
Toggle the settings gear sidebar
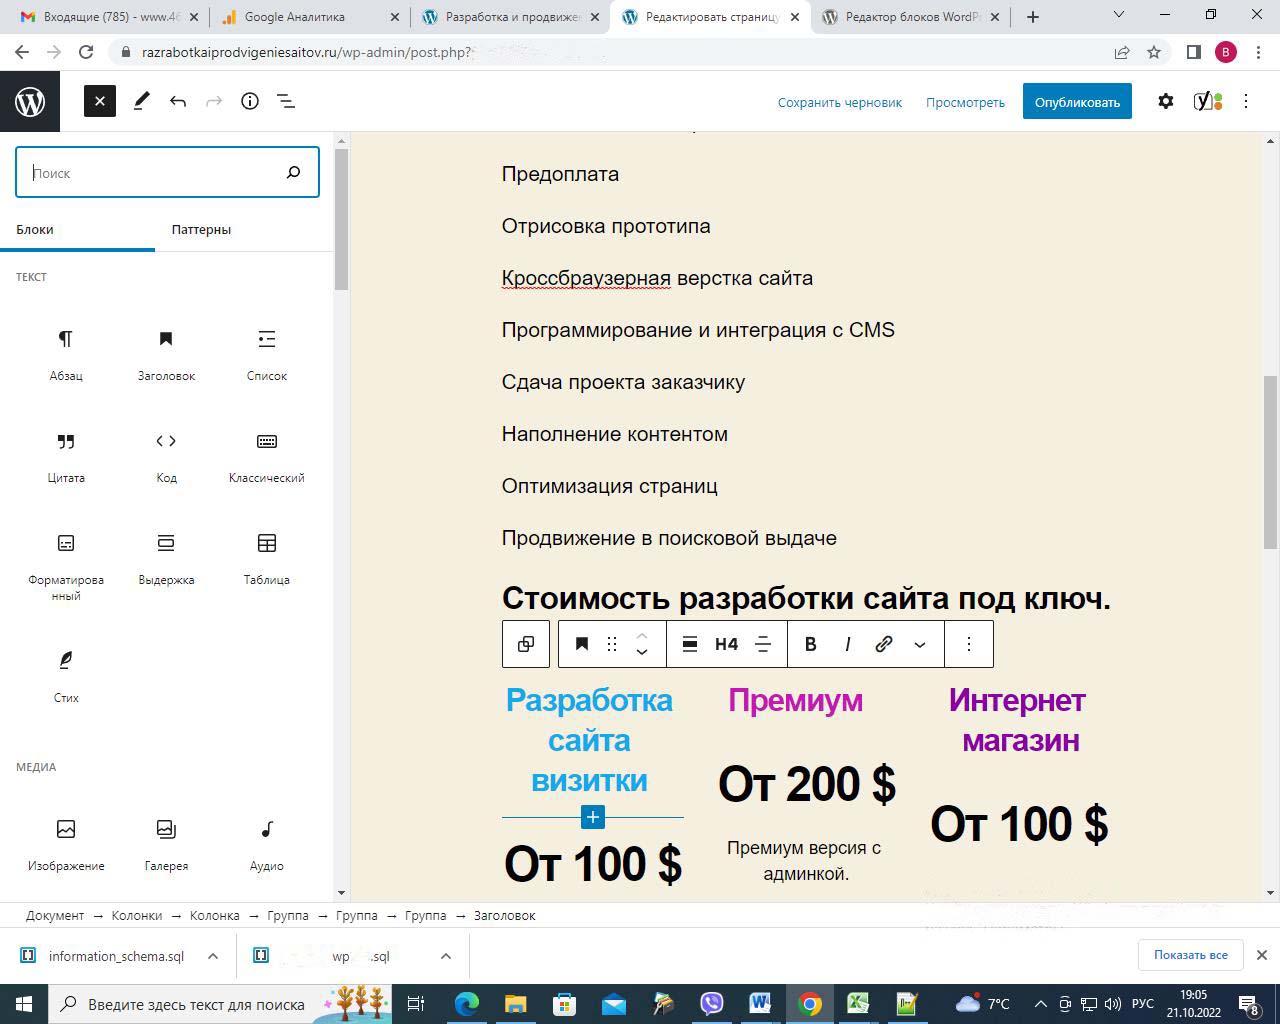pyautogui.click(x=1165, y=101)
